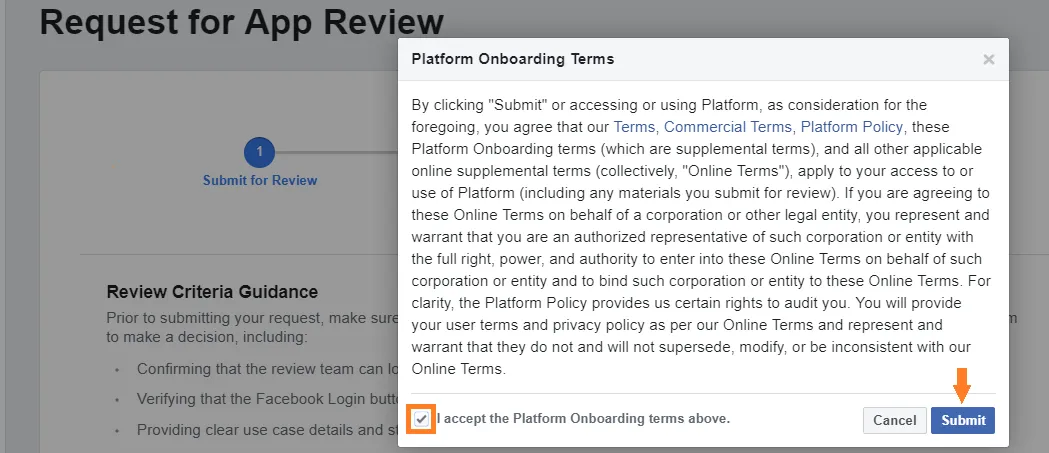
Task: Click the progress line beside step 1
Action: [336, 152]
